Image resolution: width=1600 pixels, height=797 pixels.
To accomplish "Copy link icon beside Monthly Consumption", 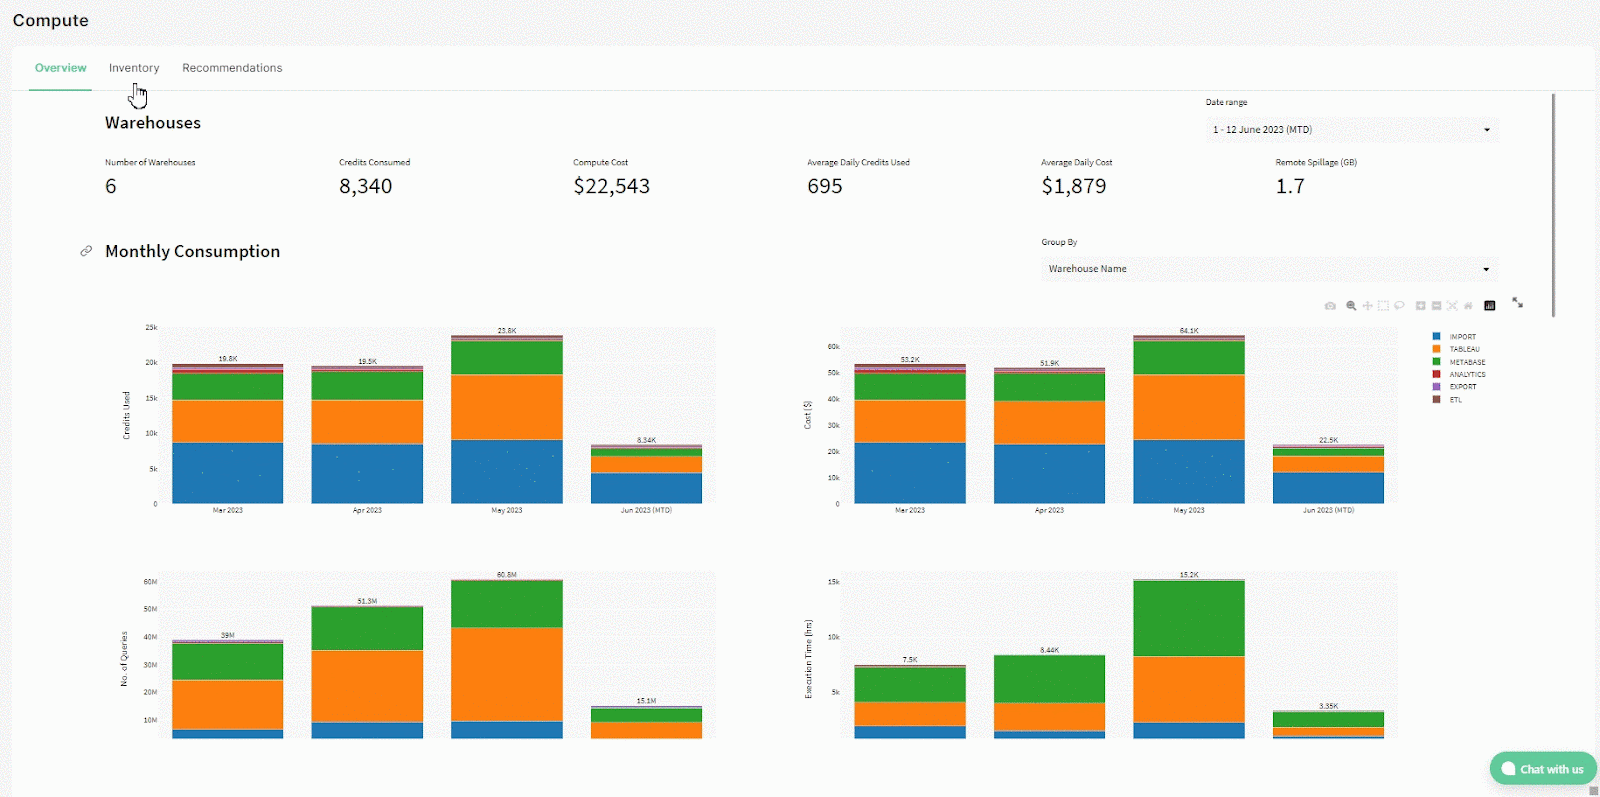I will pos(86,251).
